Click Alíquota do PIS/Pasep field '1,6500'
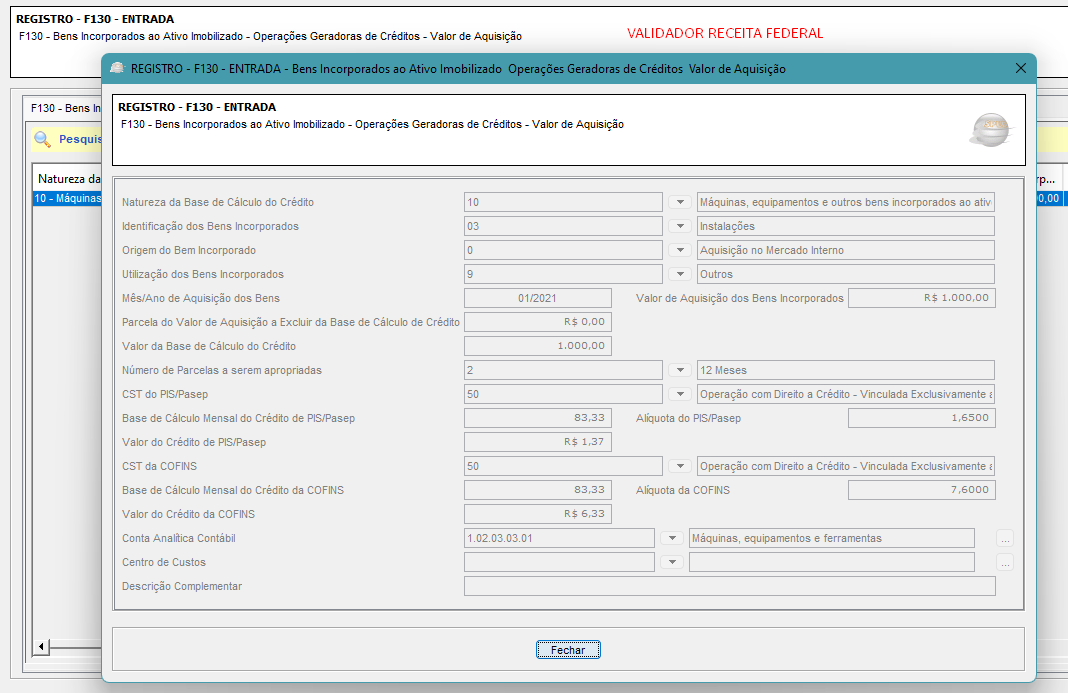The height and width of the screenshot is (693, 1068). [922, 418]
